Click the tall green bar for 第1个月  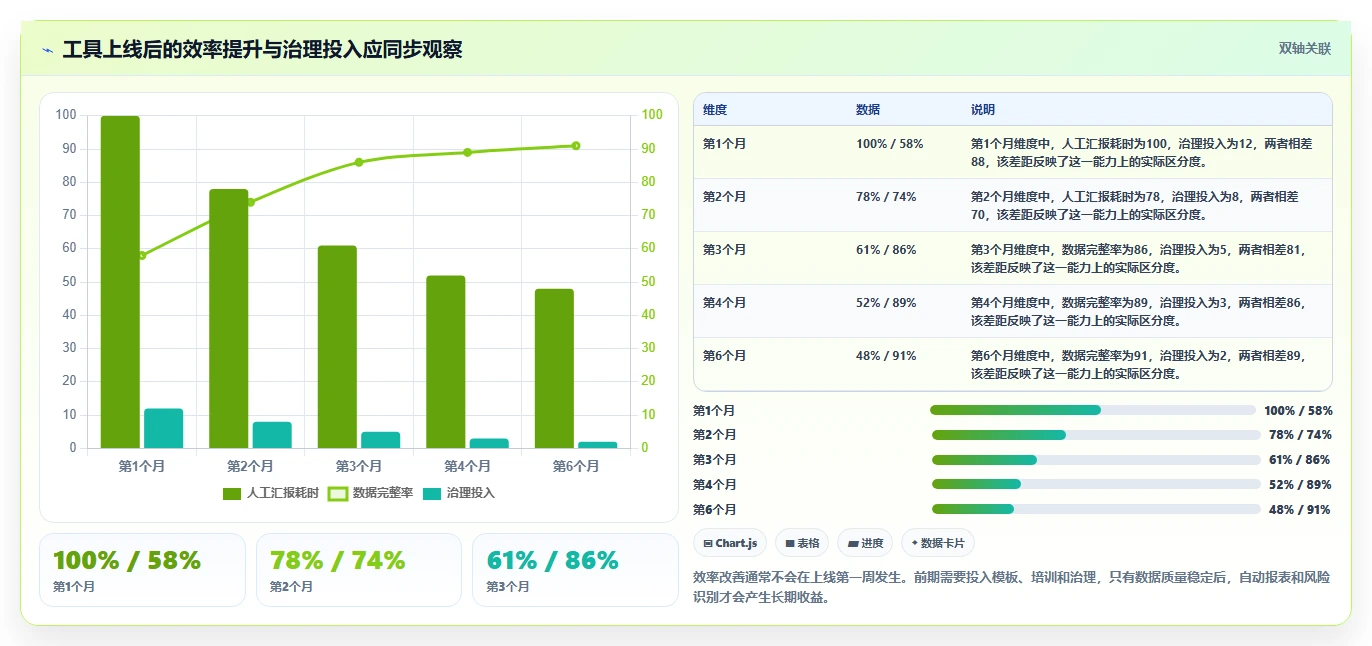pyautogui.click(x=120, y=282)
